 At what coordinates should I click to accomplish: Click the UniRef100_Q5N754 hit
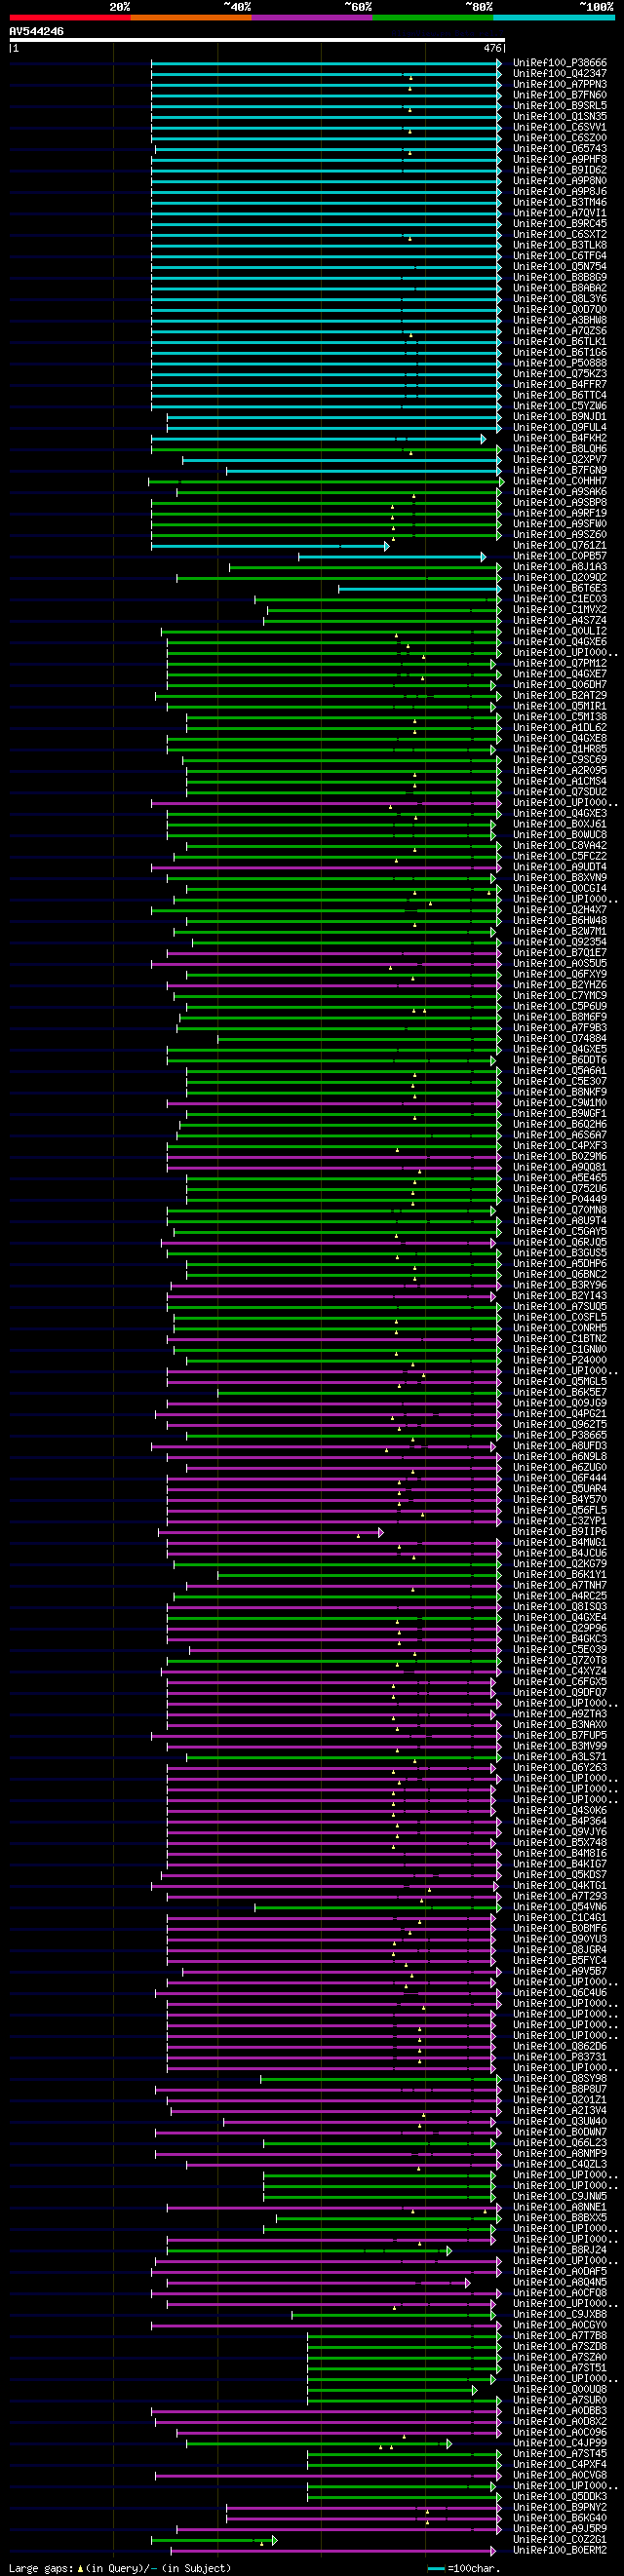coord(560,267)
